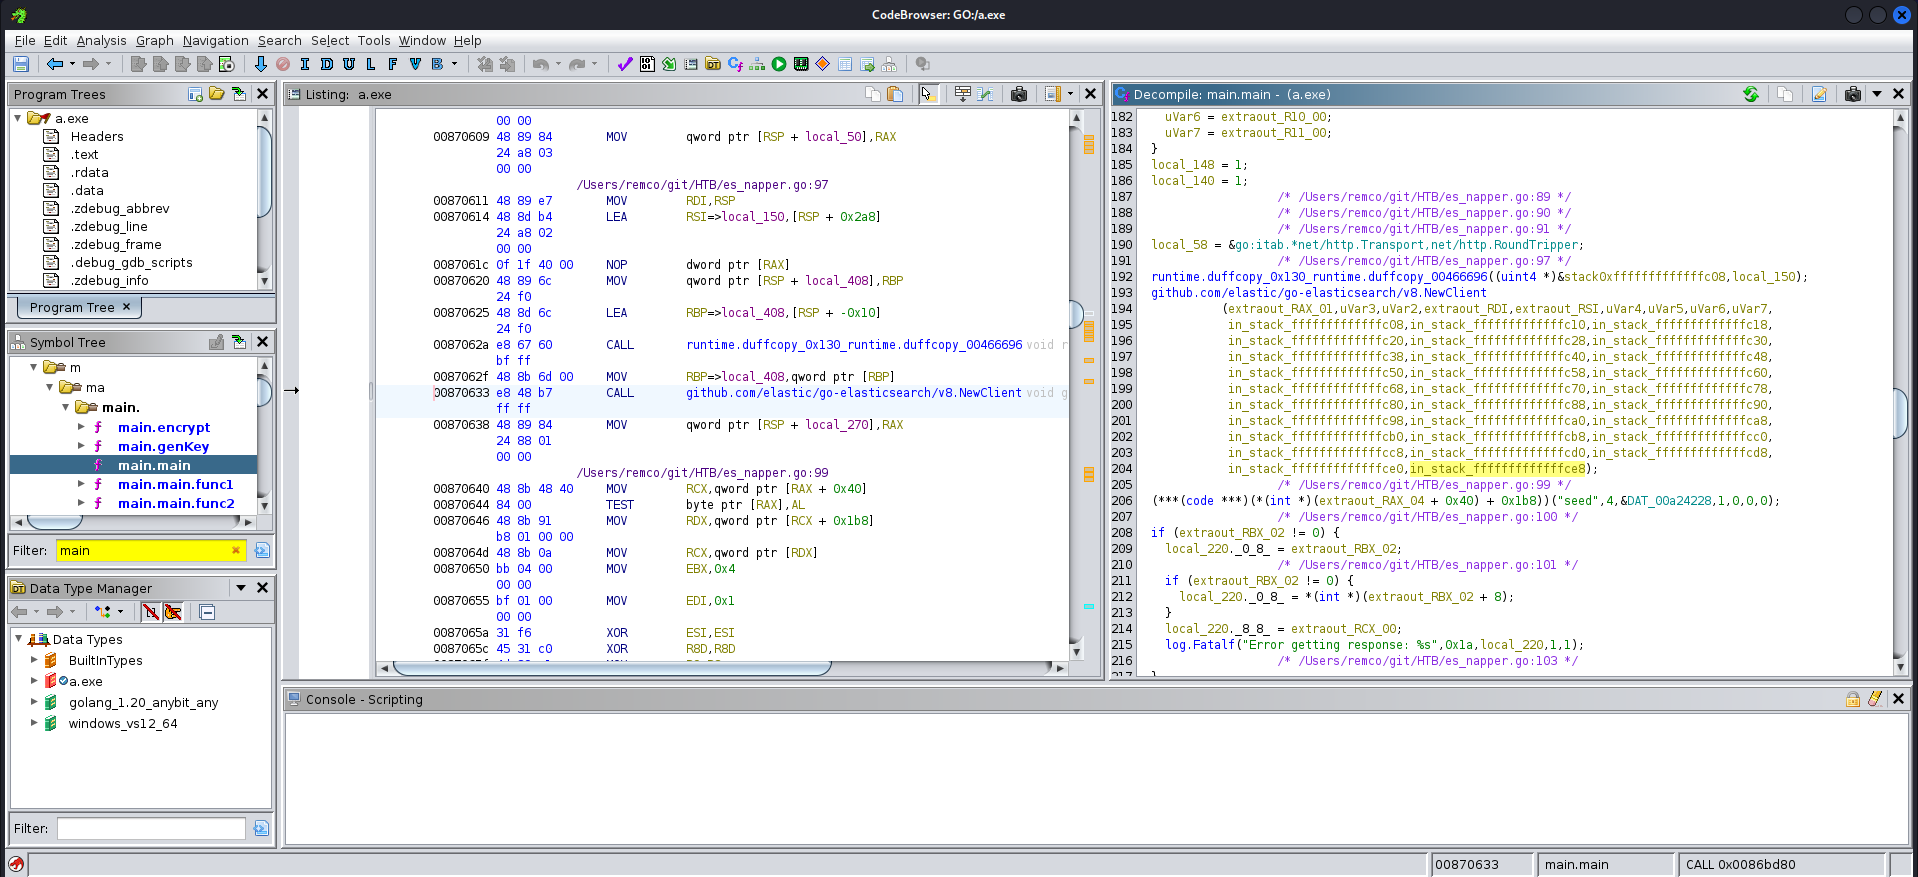Select main.main.func2 in Symbol Tree
1918x877 pixels.
(x=176, y=503)
